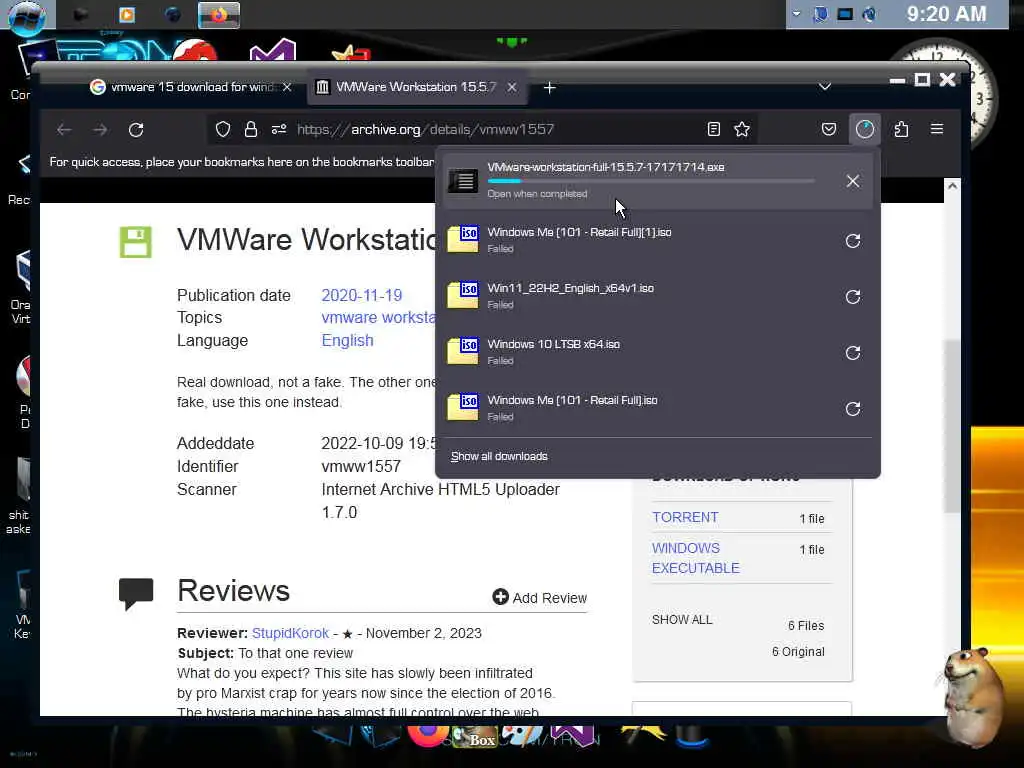Viewport: 1024px width, 768px height.
Task: Click SHOW ALL files link
Action: coord(682,620)
